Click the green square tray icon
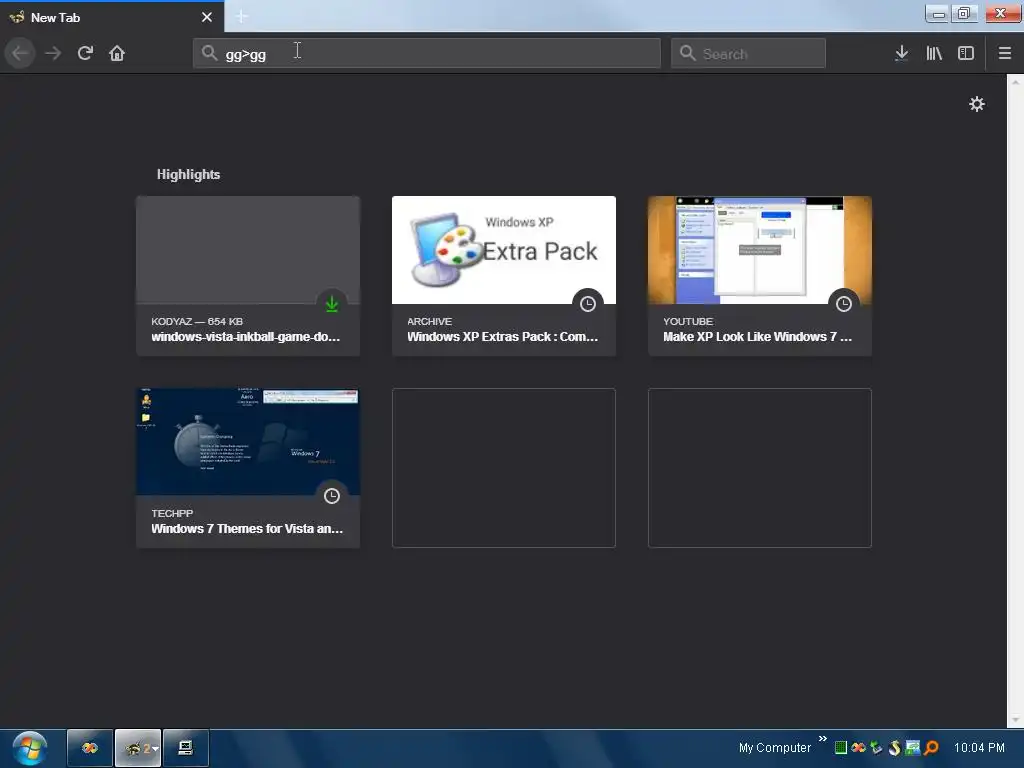The width and height of the screenshot is (1024, 768). coord(840,748)
